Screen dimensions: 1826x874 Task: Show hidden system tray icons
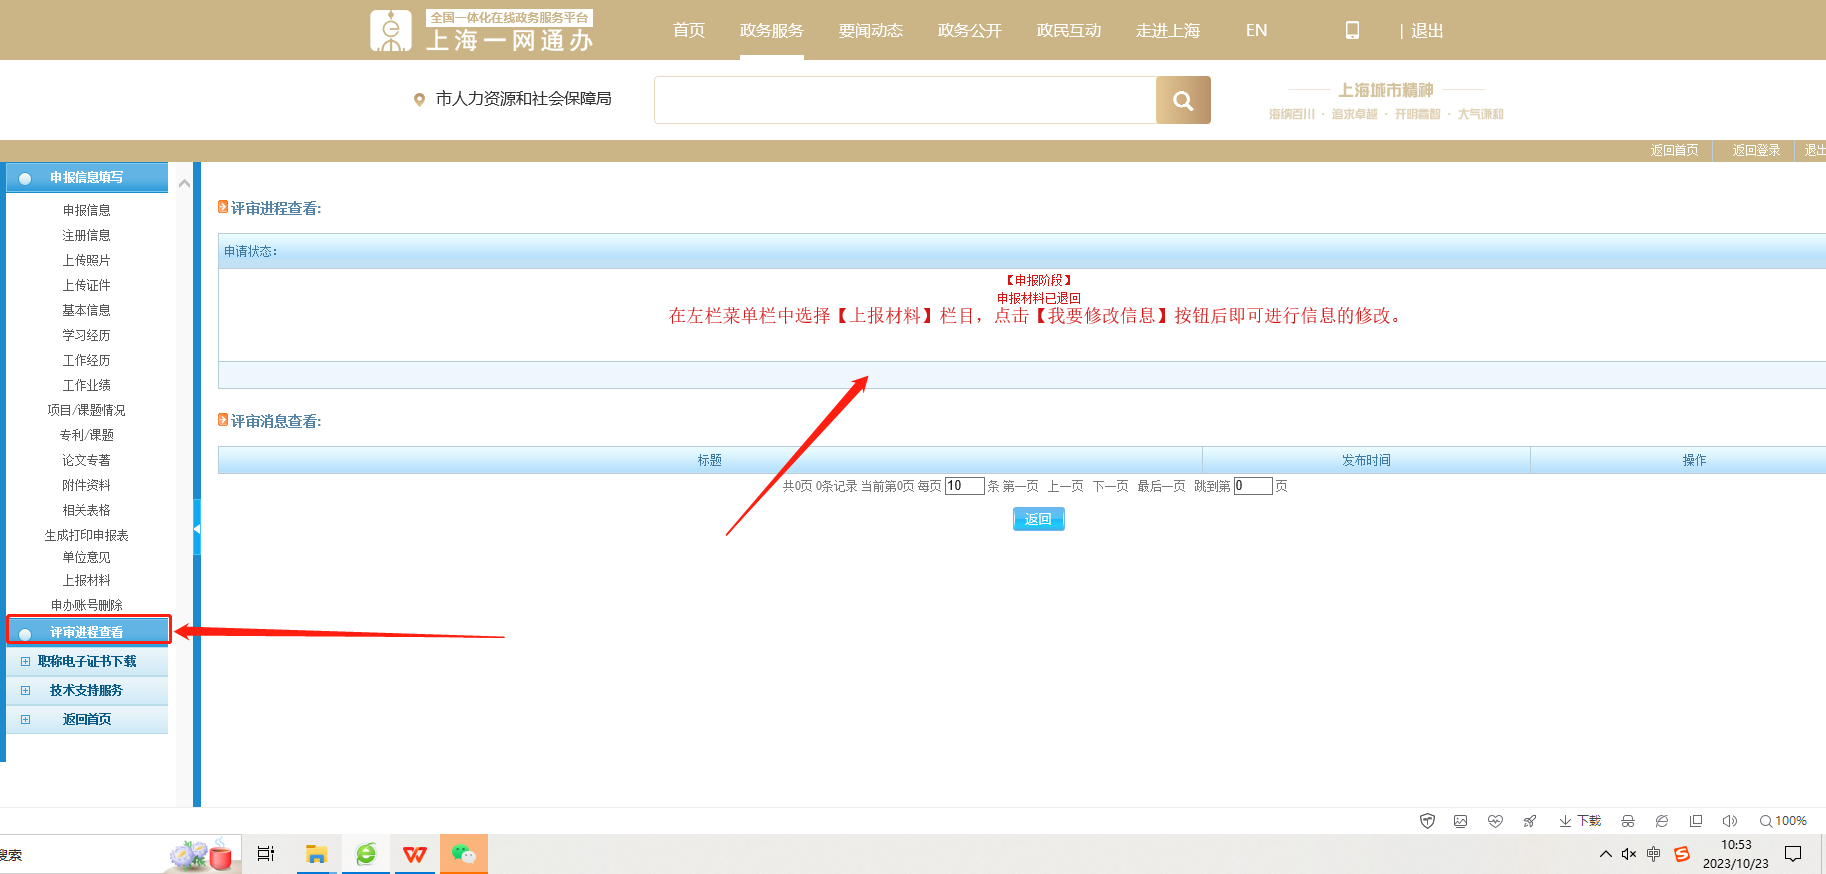pos(1605,854)
